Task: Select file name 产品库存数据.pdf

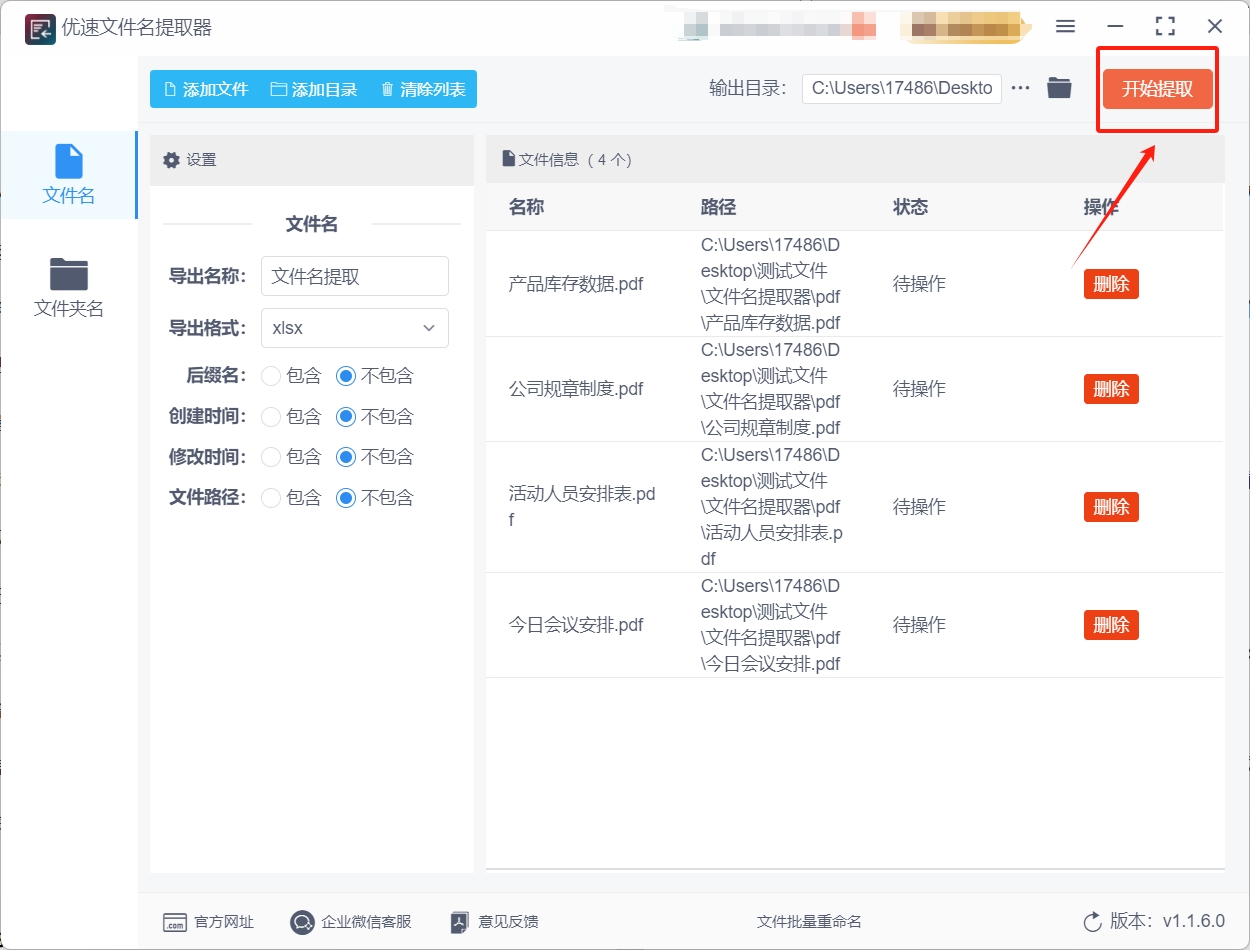Action: coord(576,284)
